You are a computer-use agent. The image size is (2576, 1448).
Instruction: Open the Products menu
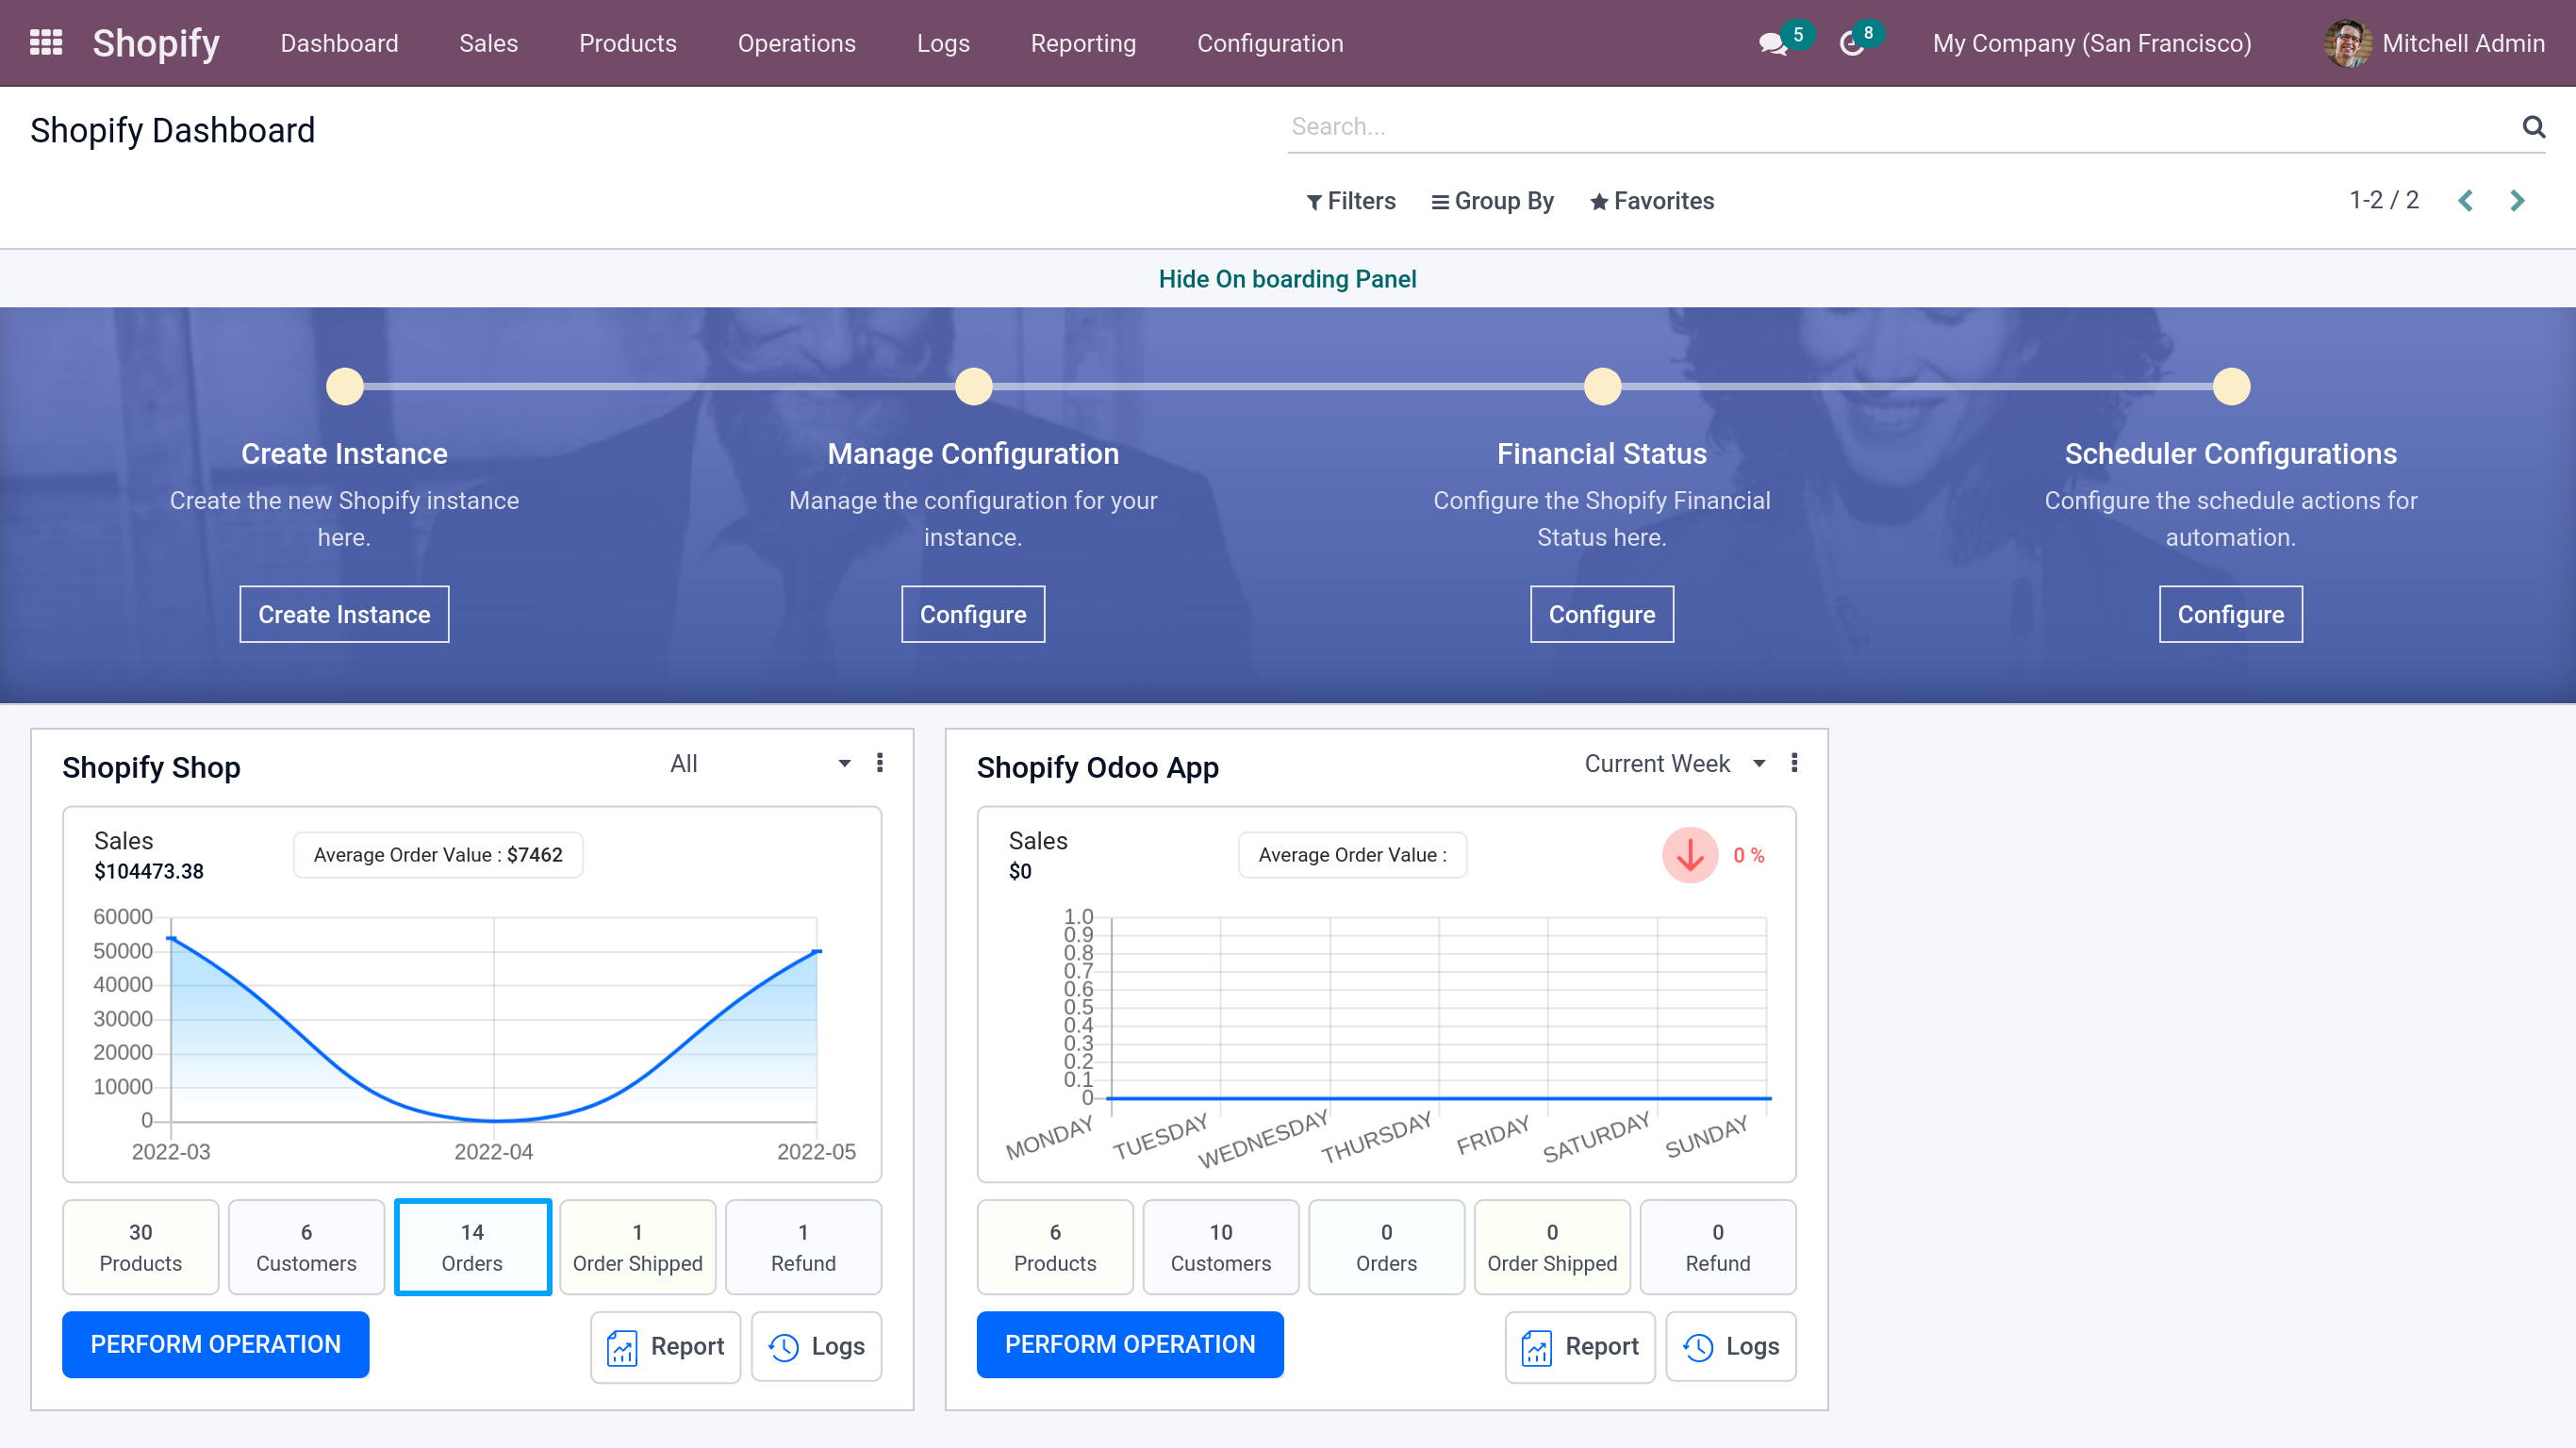point(627,44)
